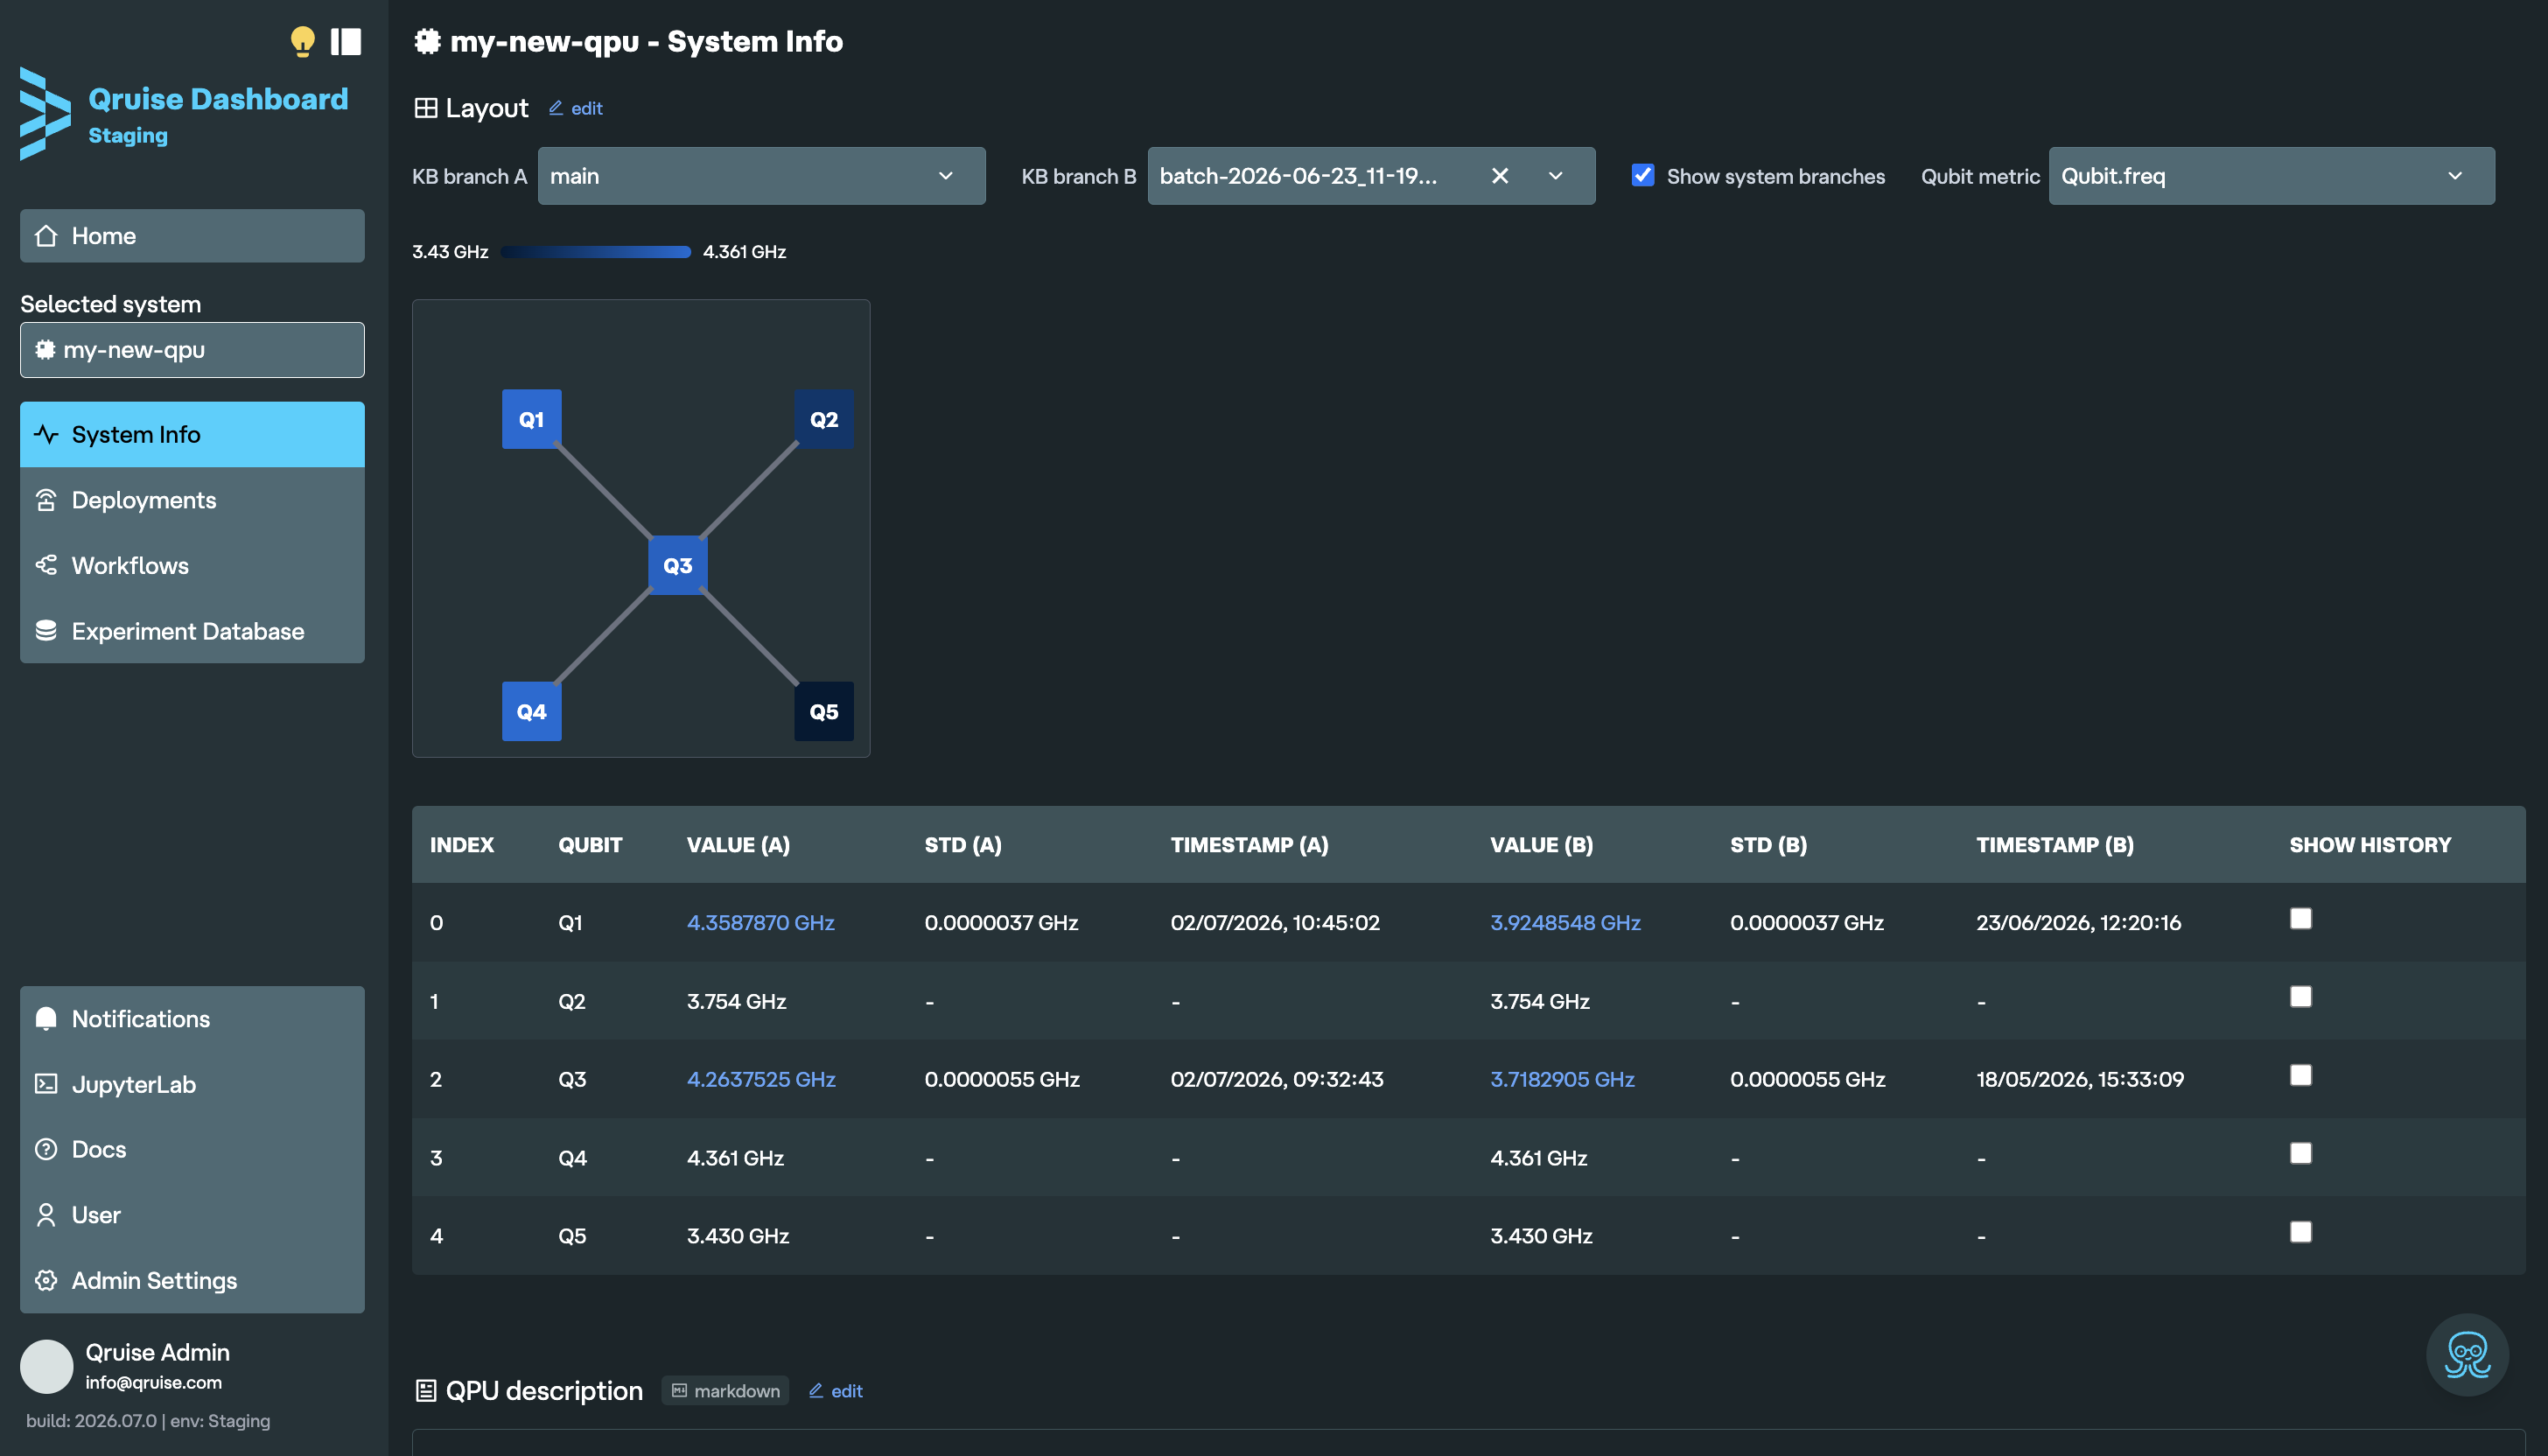Open Docs from sidebar
Screen dimensions: 2548x1456
click(x=192, y=1149)
